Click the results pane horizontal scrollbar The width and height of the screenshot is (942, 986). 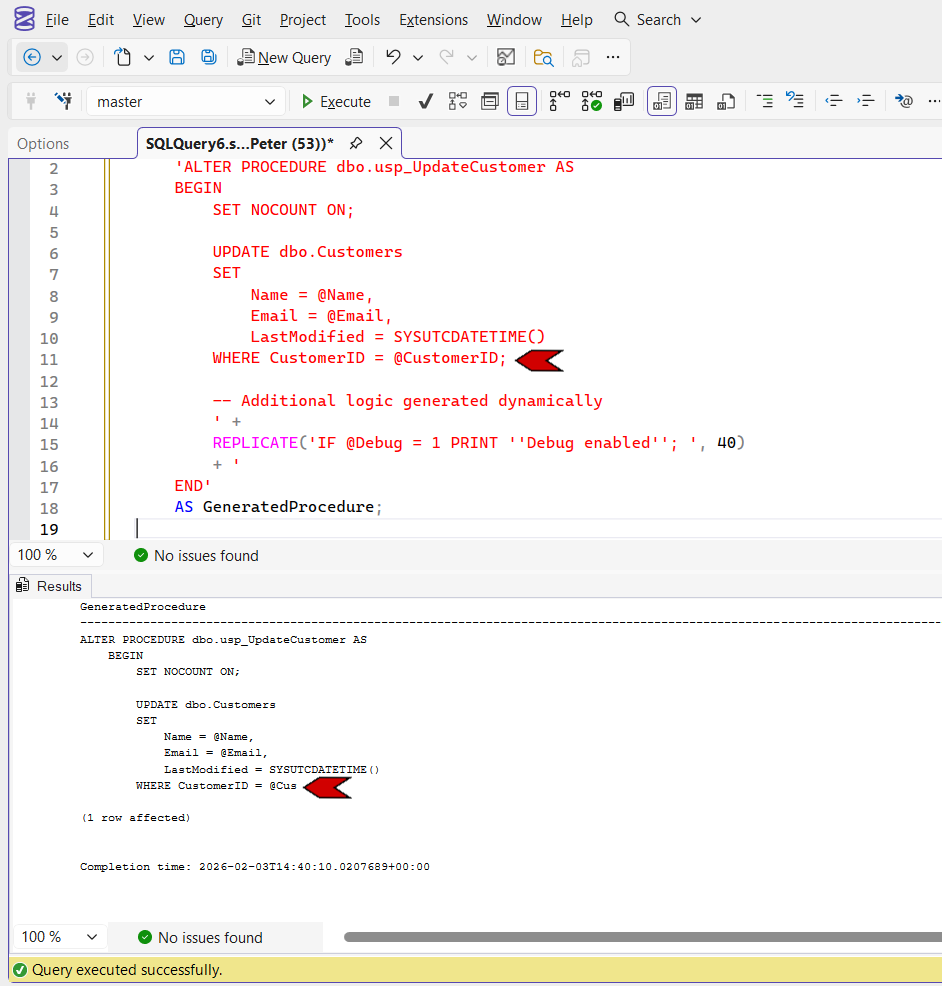point(640,937)
